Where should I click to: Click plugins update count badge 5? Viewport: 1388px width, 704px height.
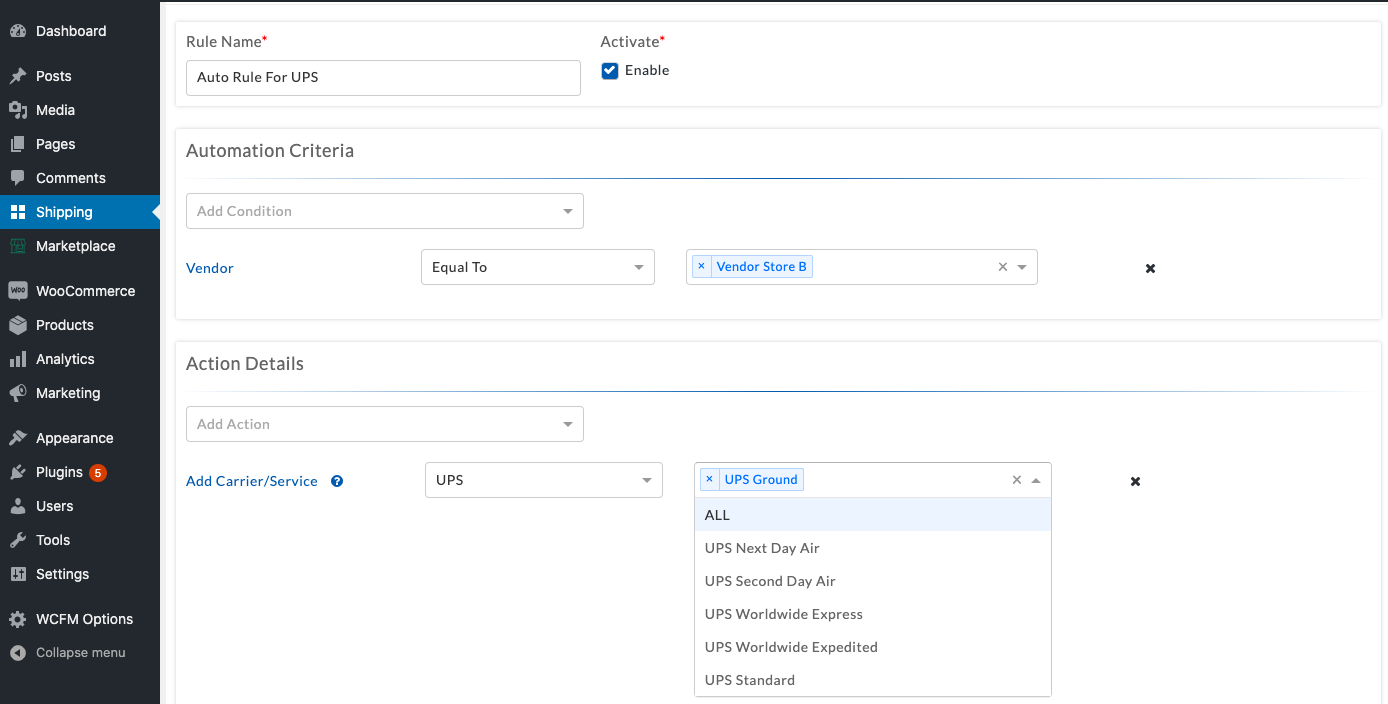pyautogui.click(x=97, y=472)
